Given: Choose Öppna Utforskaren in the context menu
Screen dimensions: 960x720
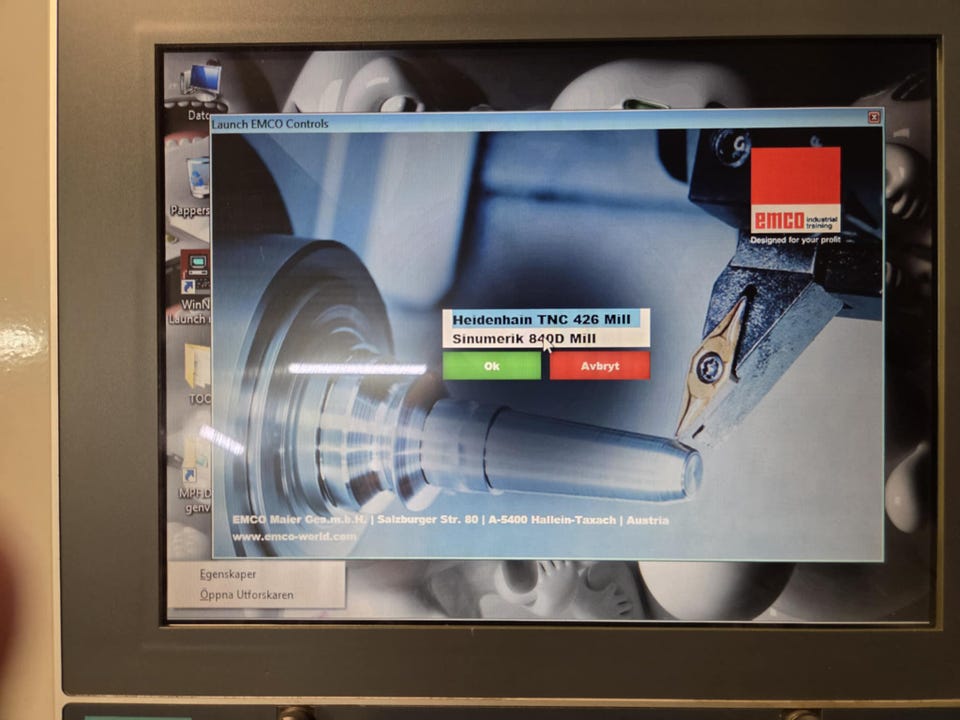Looking at the screenshot, I should (x=247, y=594).
